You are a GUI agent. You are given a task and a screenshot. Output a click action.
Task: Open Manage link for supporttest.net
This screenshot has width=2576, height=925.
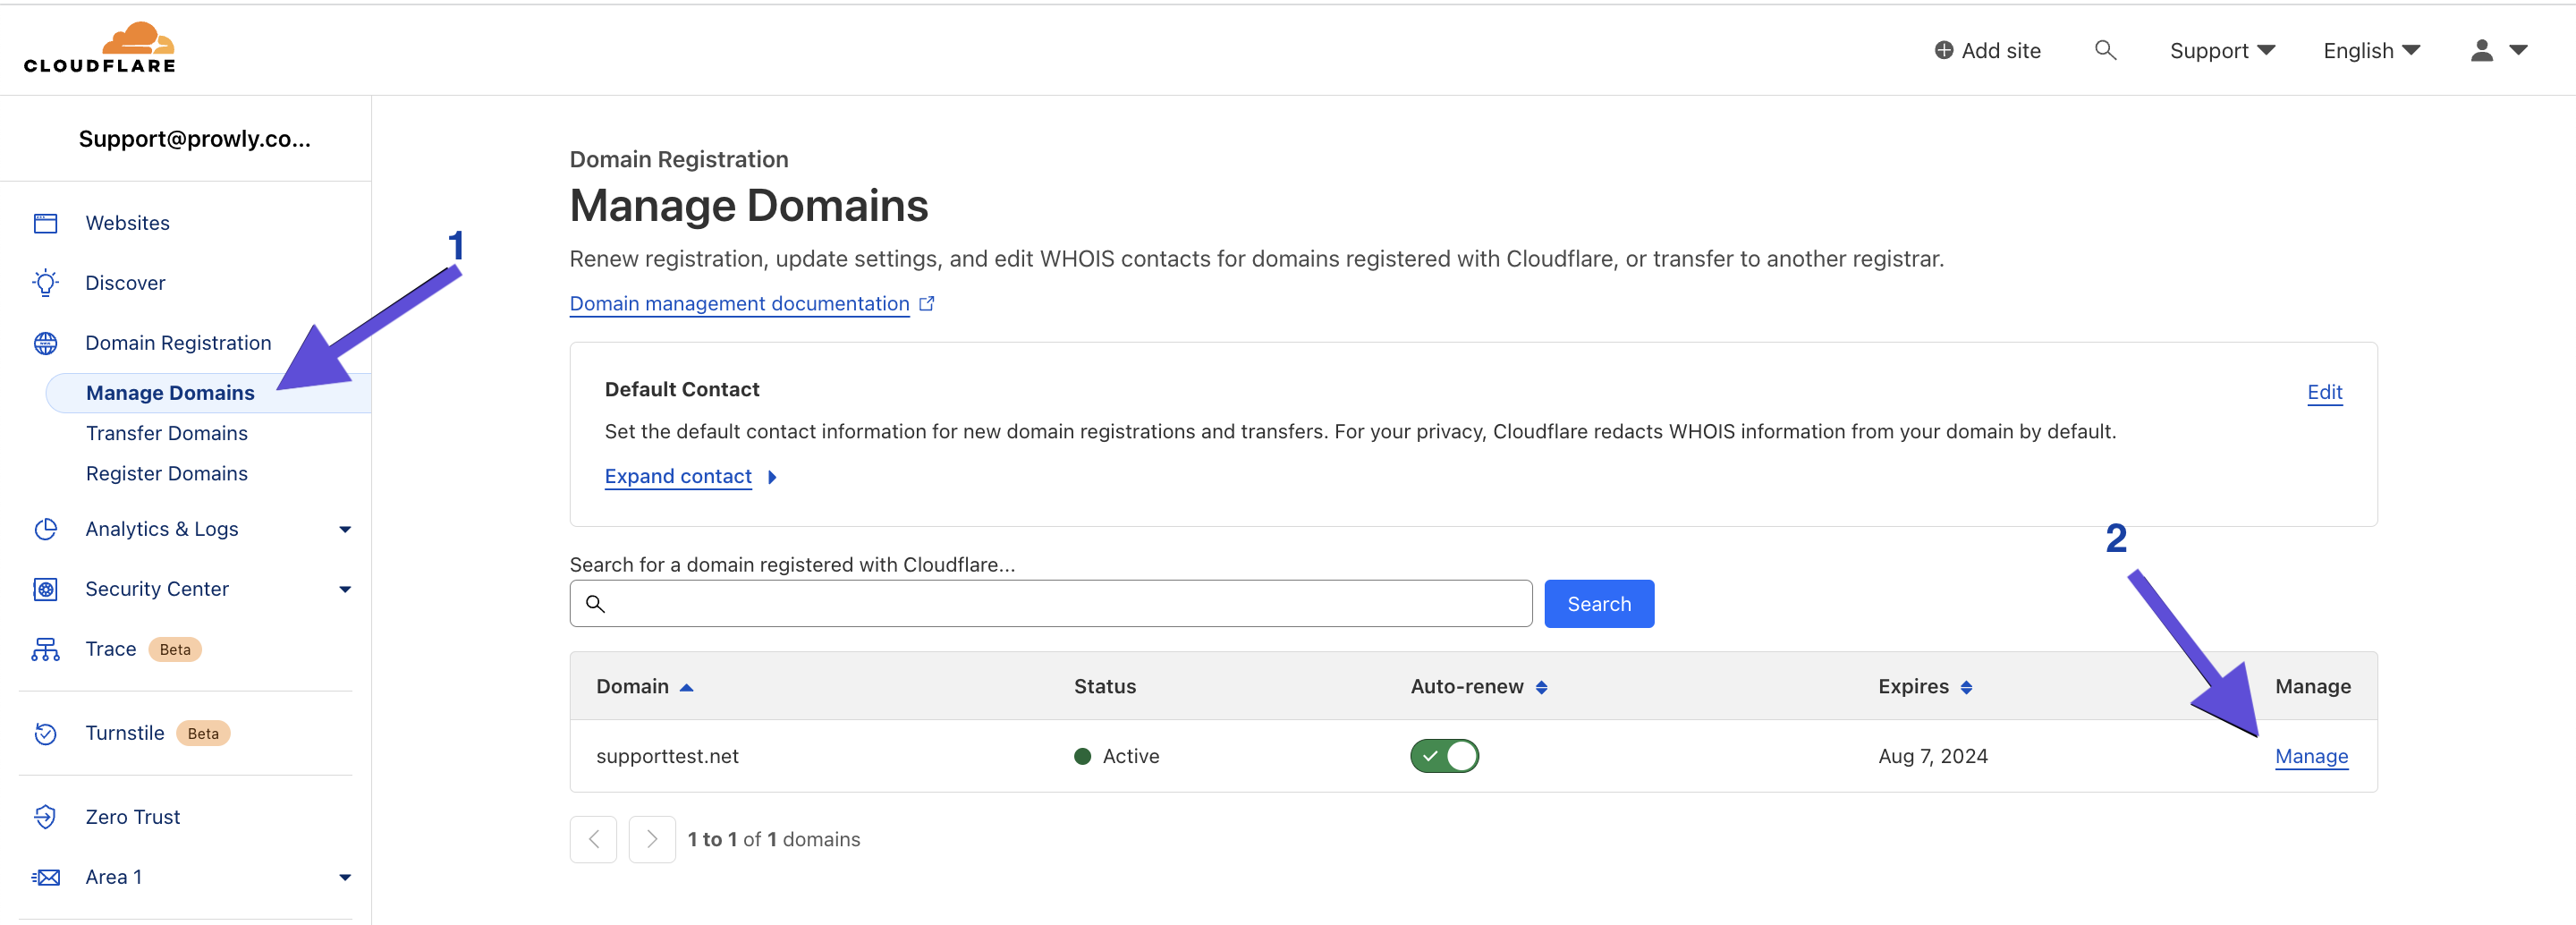pyautogui.click(x=2311, y=756)
